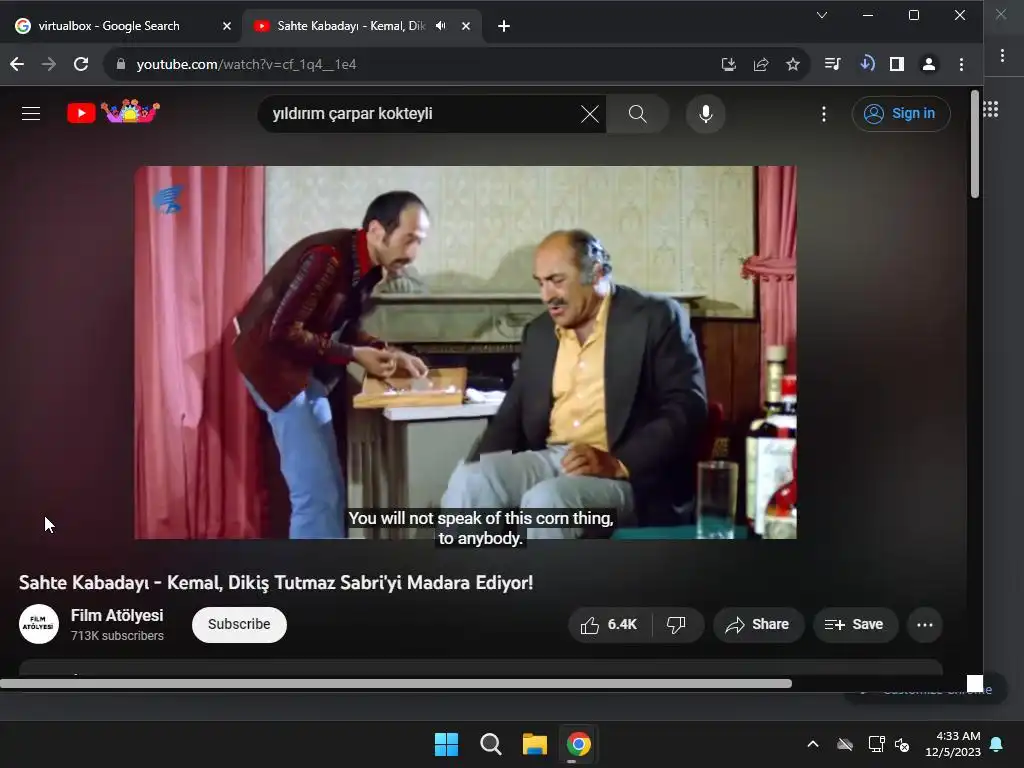Sign in to YouTube

tap(901, 114)
